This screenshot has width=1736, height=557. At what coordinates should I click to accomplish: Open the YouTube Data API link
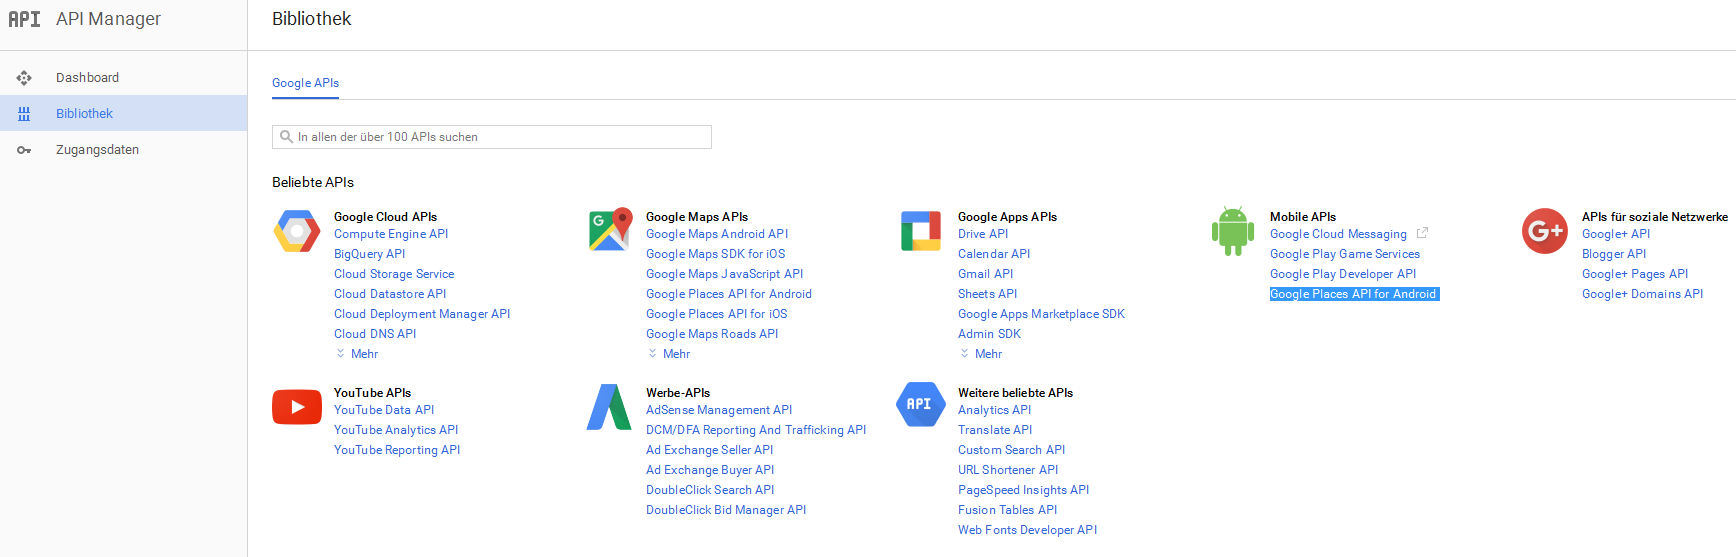pyautogui.click(x=384, y=410)
